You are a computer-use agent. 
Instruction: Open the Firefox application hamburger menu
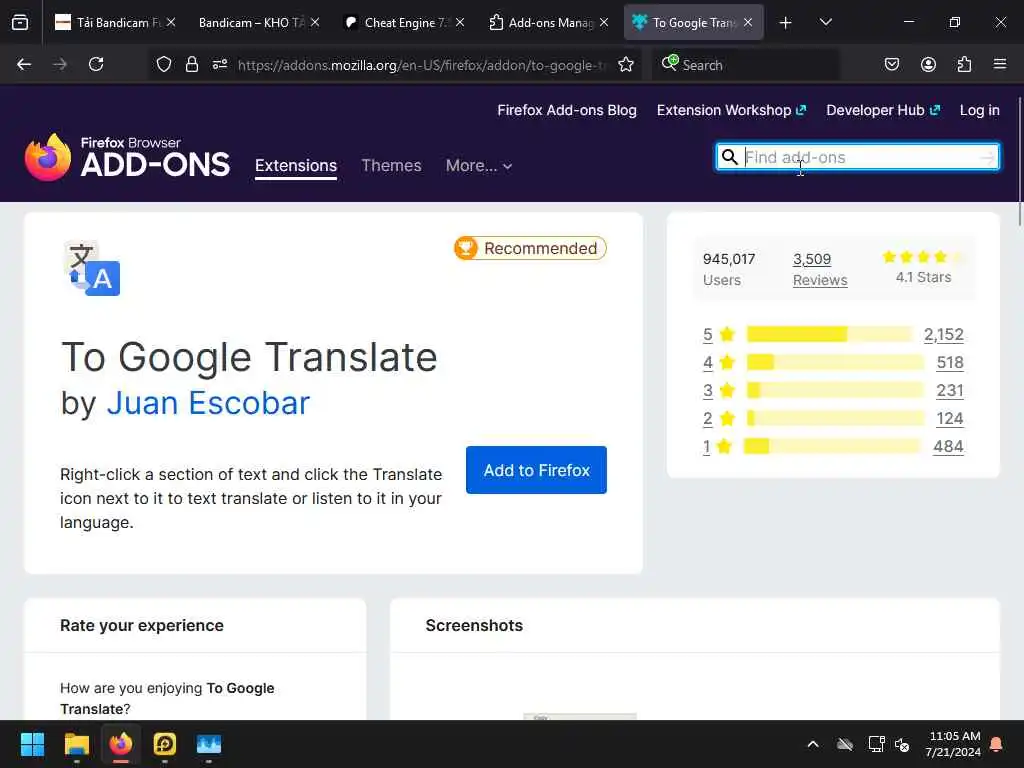pos(1000,64)
